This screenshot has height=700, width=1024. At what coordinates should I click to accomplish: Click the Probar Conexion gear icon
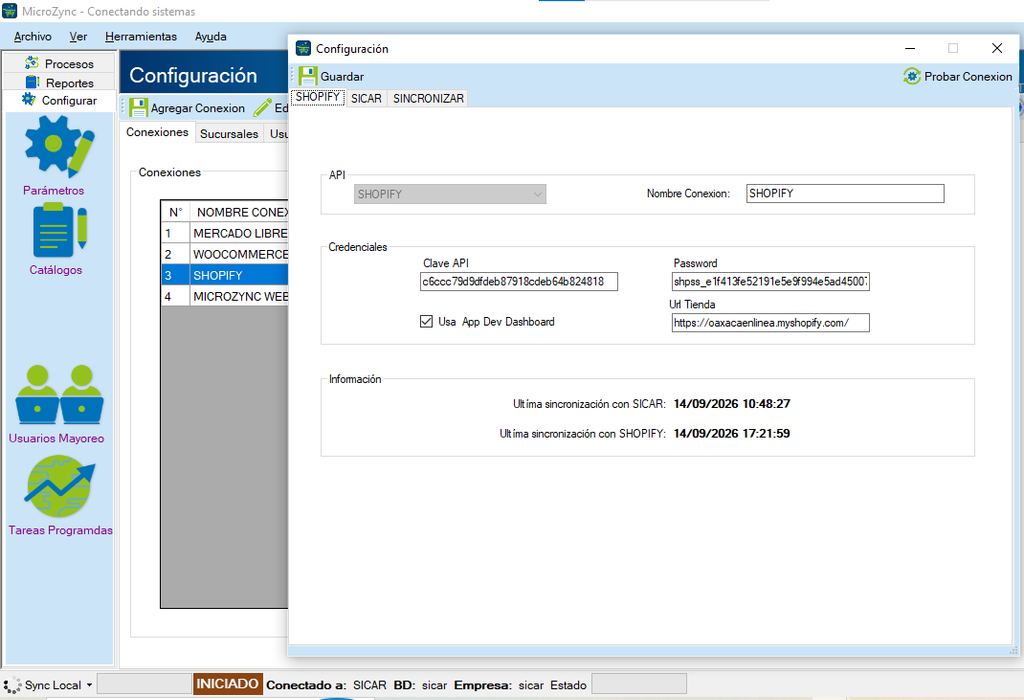coord(912,76)
